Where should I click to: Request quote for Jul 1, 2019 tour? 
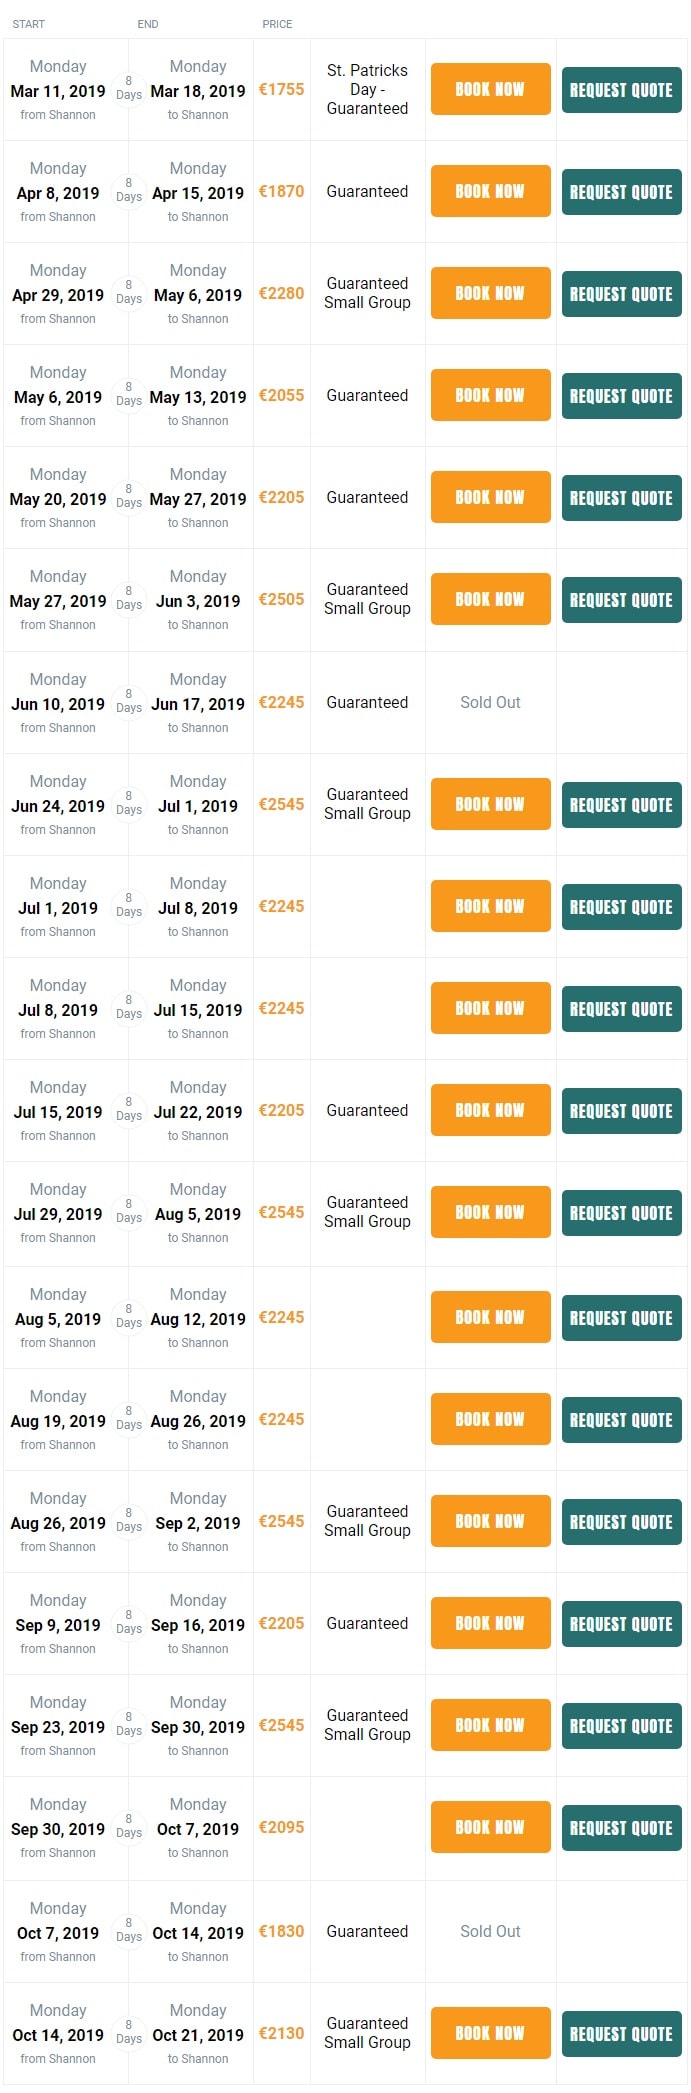621,907
